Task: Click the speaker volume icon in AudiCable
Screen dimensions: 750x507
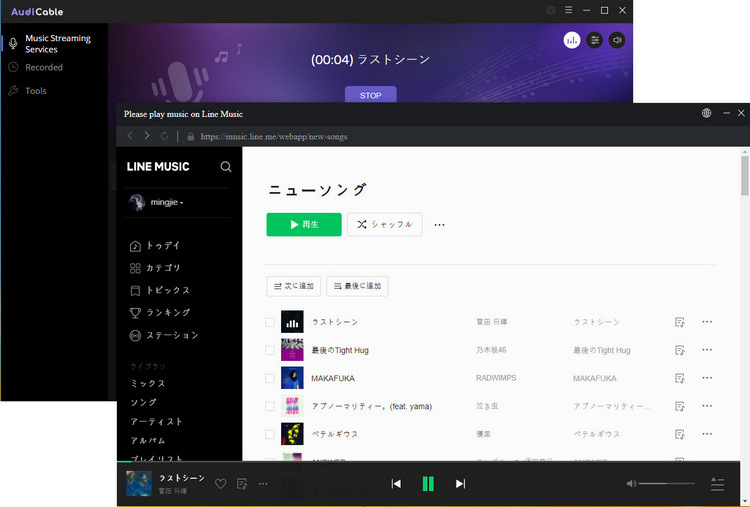Action: pos(617,40)
